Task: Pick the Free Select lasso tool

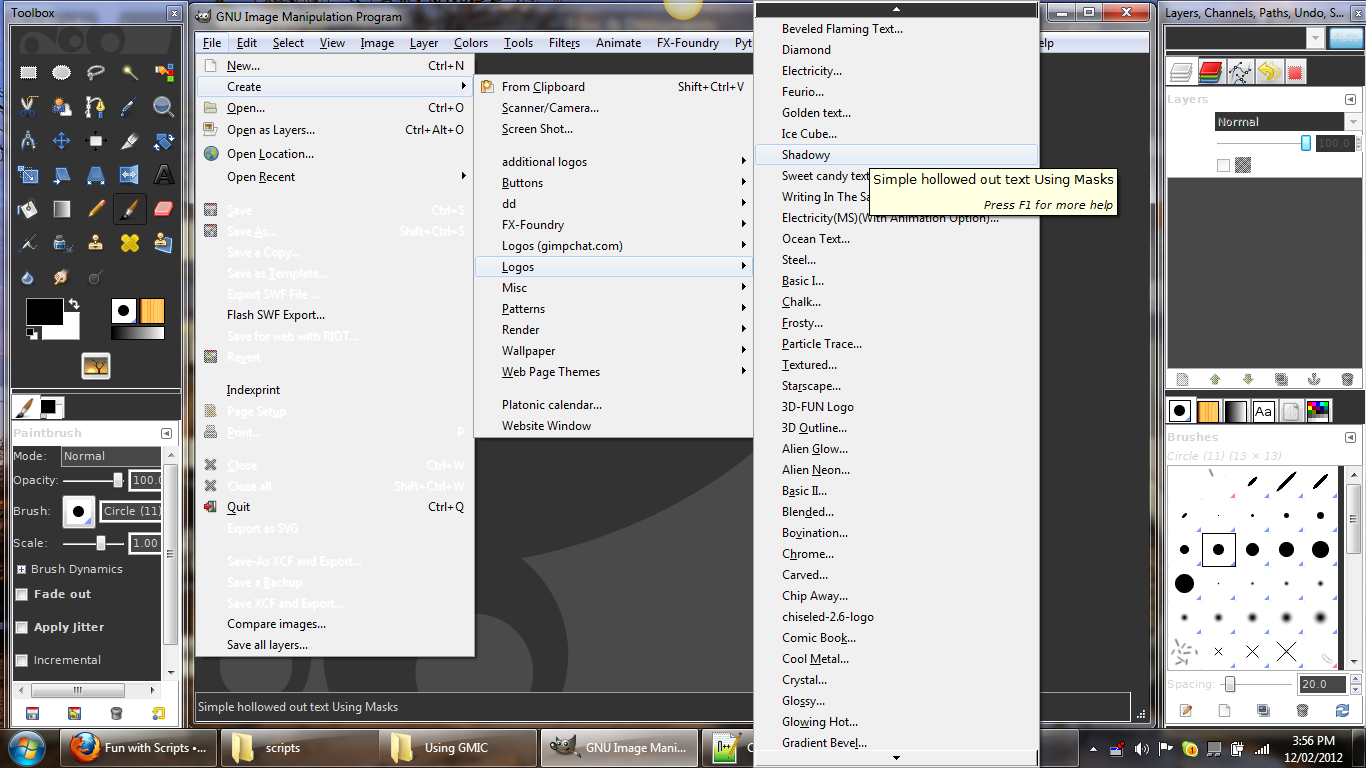Action: 96,72
